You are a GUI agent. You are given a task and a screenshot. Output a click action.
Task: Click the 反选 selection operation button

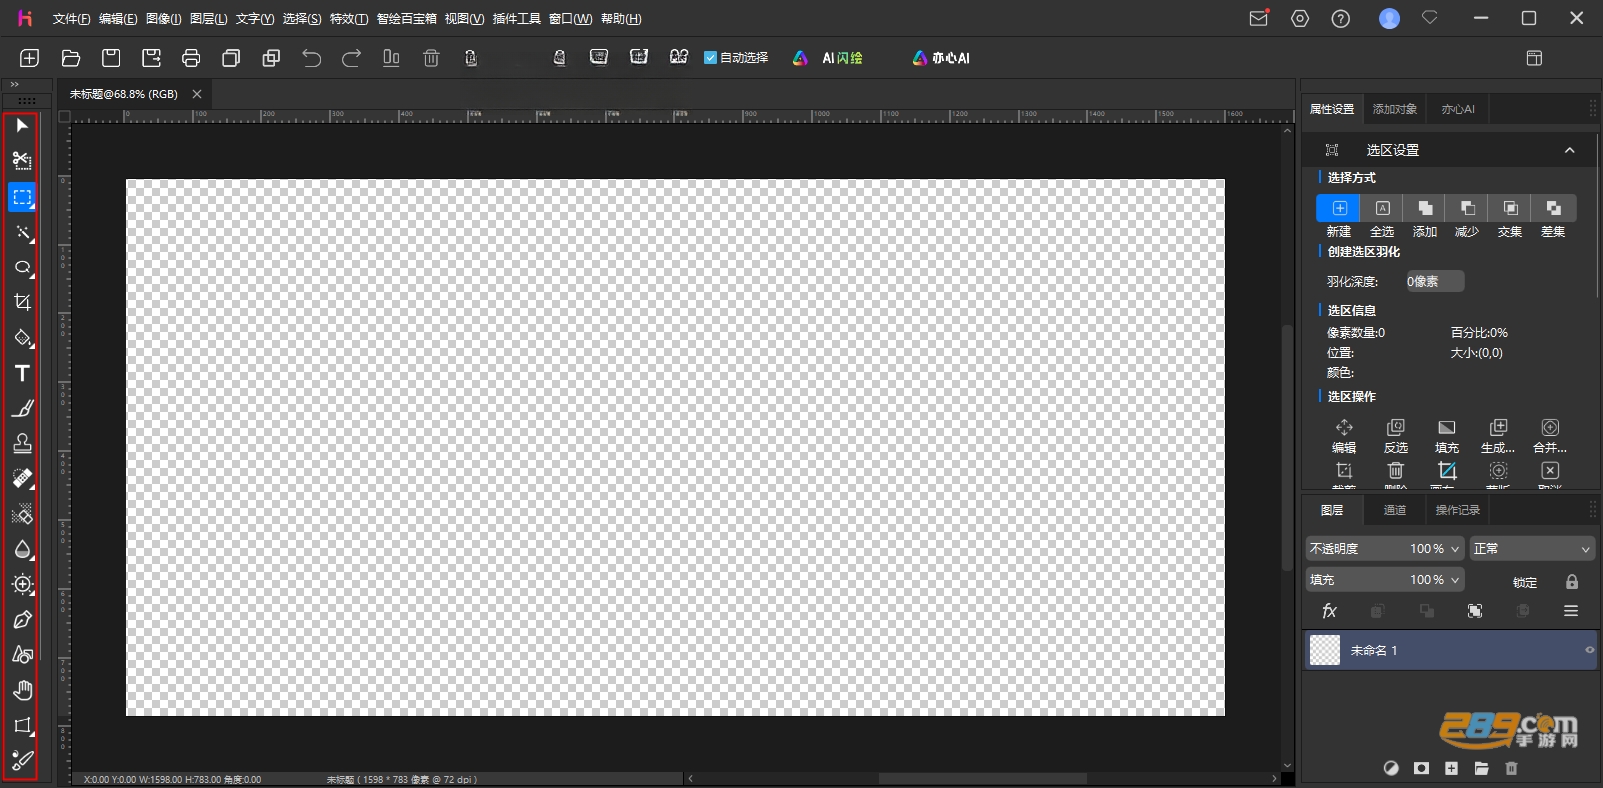click(x=1395, y=436)
